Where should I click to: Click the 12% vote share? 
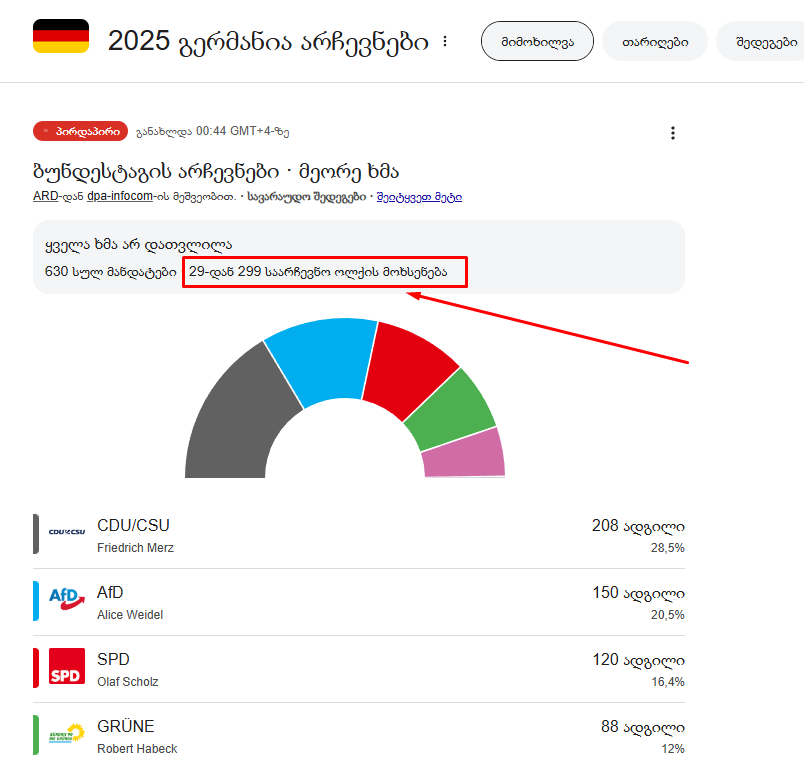tap(673, 749)
